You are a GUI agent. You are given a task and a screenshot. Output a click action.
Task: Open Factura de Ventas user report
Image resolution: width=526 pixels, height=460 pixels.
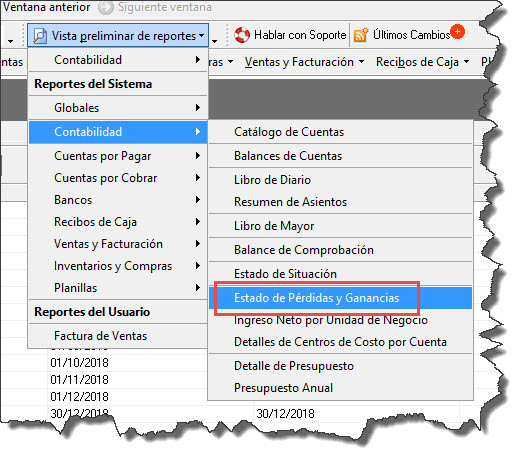coord(118,336)
